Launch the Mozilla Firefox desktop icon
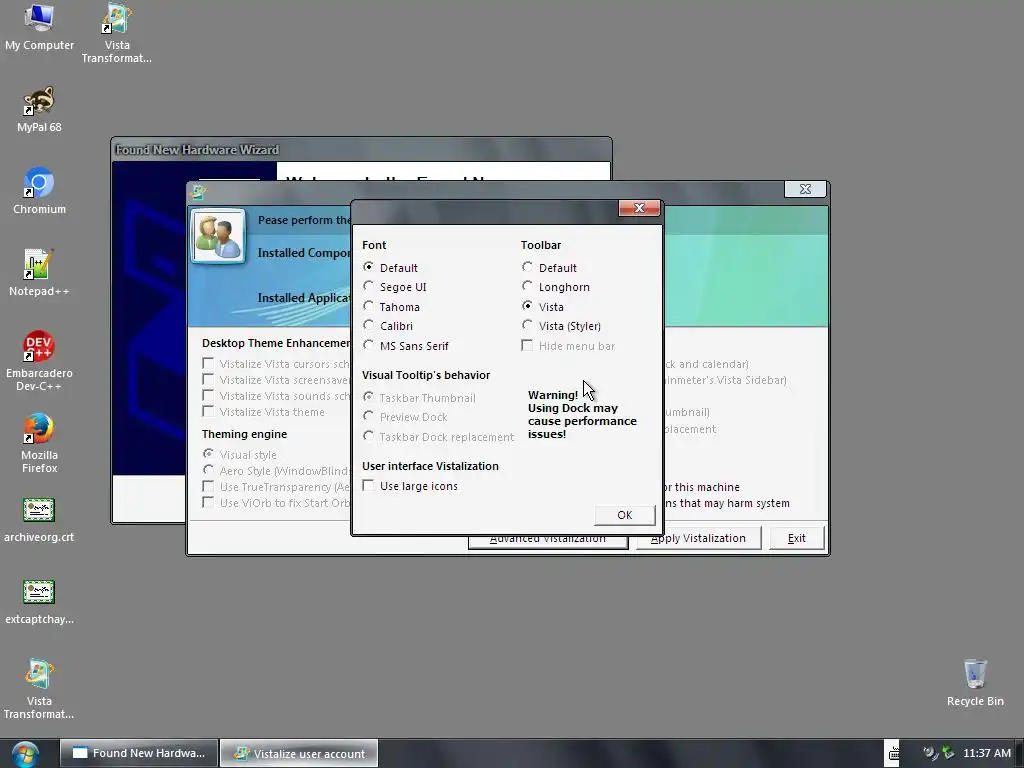 pyautogui.click(x=39, y=443)
